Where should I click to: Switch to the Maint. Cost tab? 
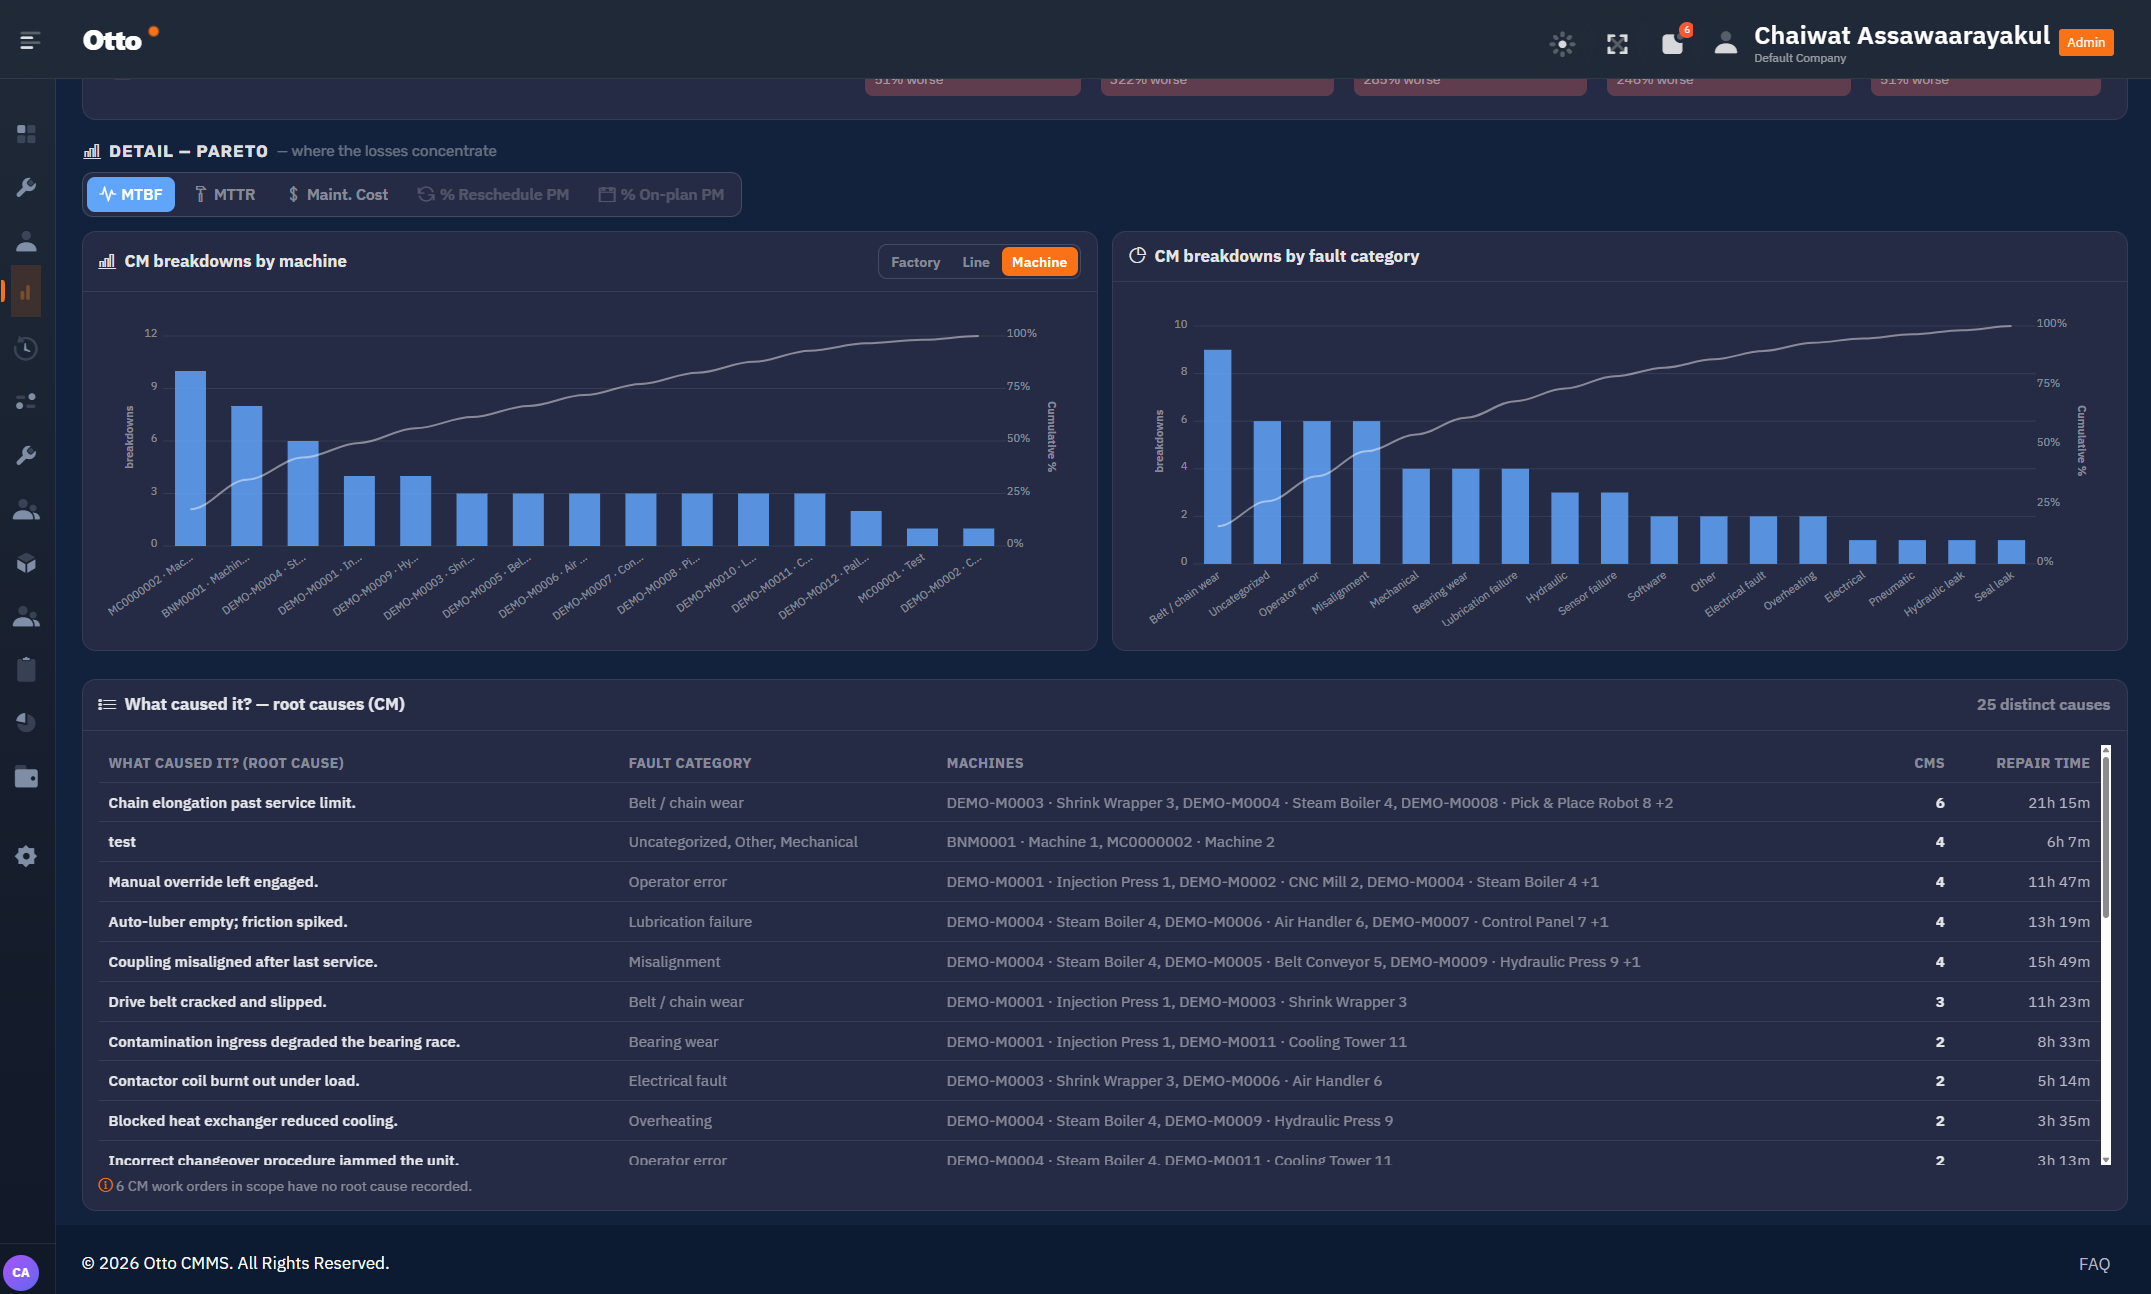click(338, 194)
